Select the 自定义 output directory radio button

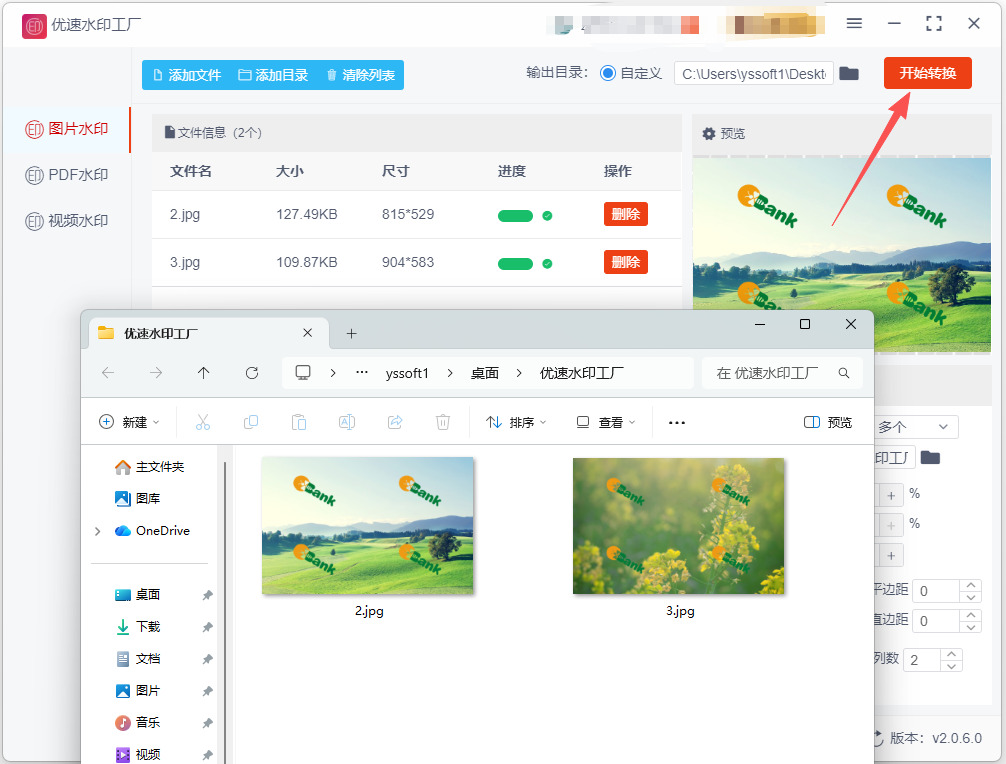coord(608,73)
